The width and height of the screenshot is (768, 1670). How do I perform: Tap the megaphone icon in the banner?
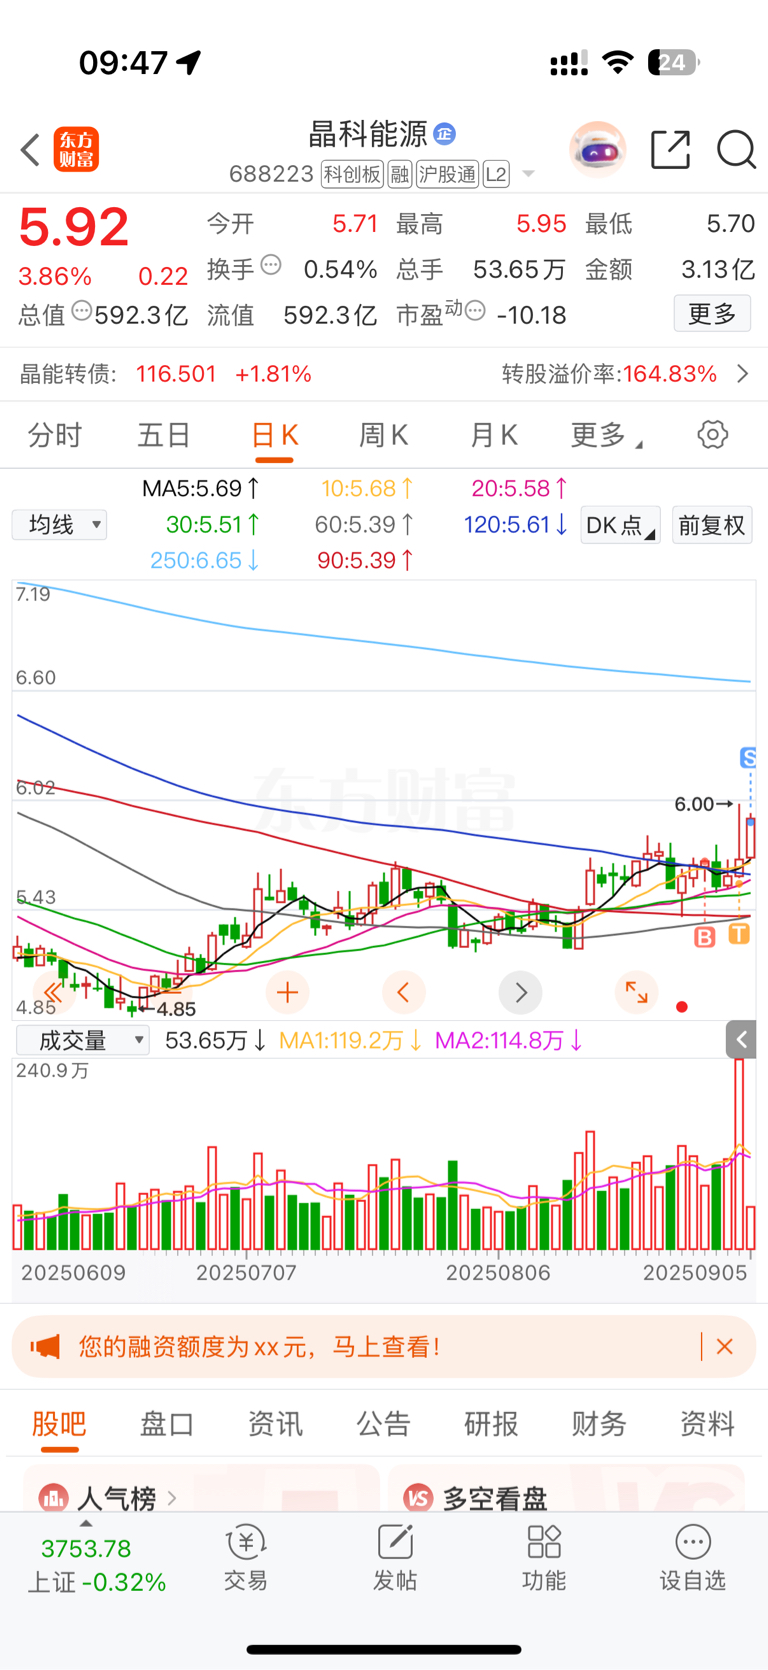click(x=45, y=1347)
